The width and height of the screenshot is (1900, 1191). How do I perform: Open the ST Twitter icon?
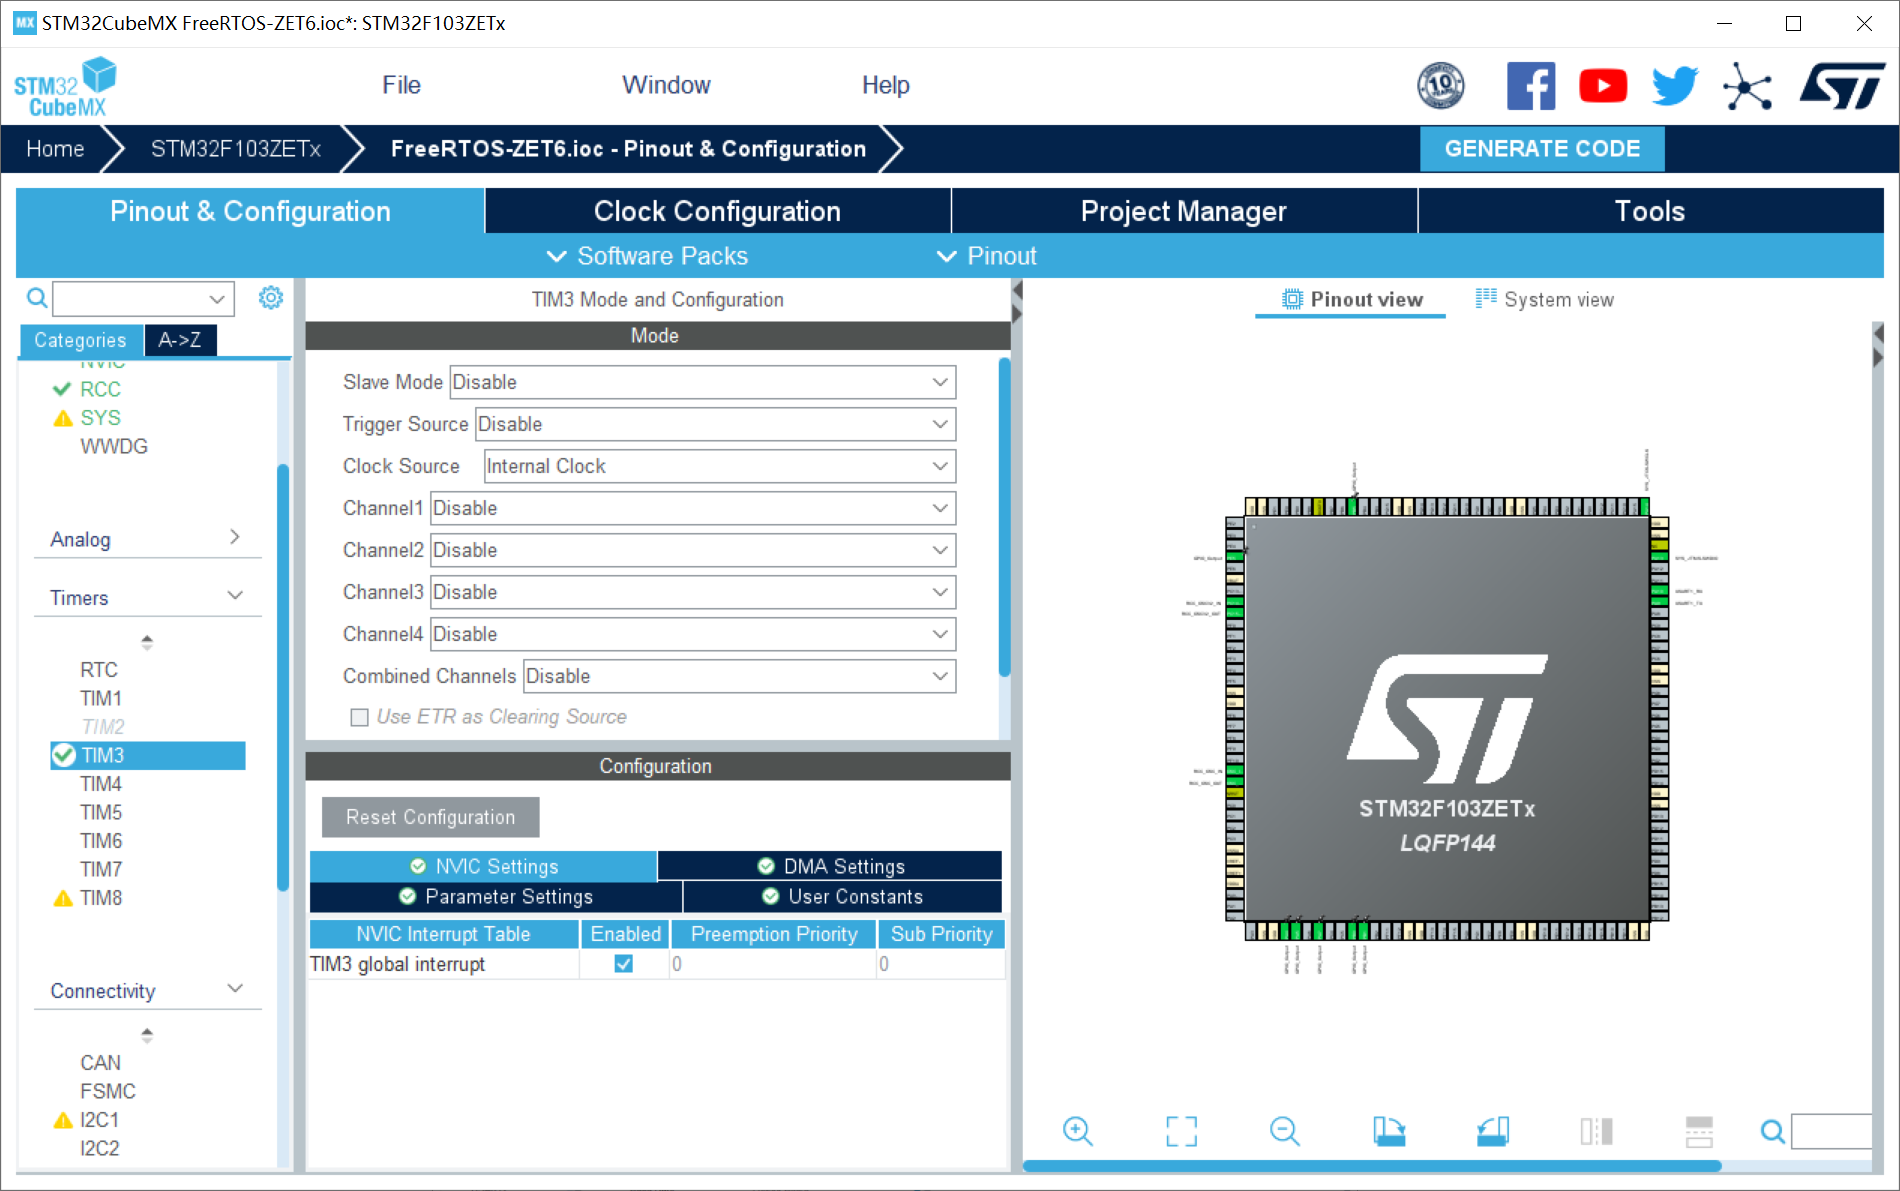(1675, 86)
